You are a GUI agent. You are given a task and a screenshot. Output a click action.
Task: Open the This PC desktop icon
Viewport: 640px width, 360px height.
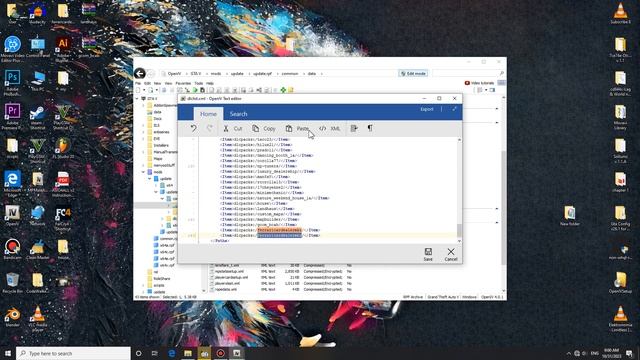pos(37,81)
